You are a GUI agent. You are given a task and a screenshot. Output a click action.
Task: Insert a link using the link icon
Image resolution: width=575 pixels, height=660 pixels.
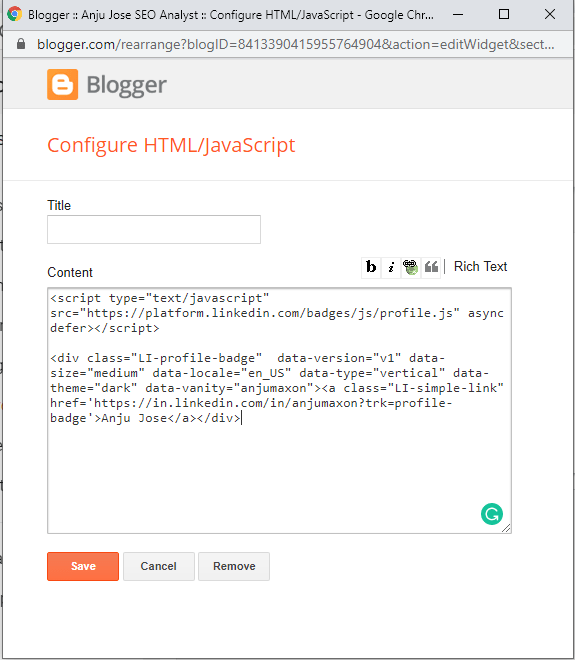(x=410, y=267)
